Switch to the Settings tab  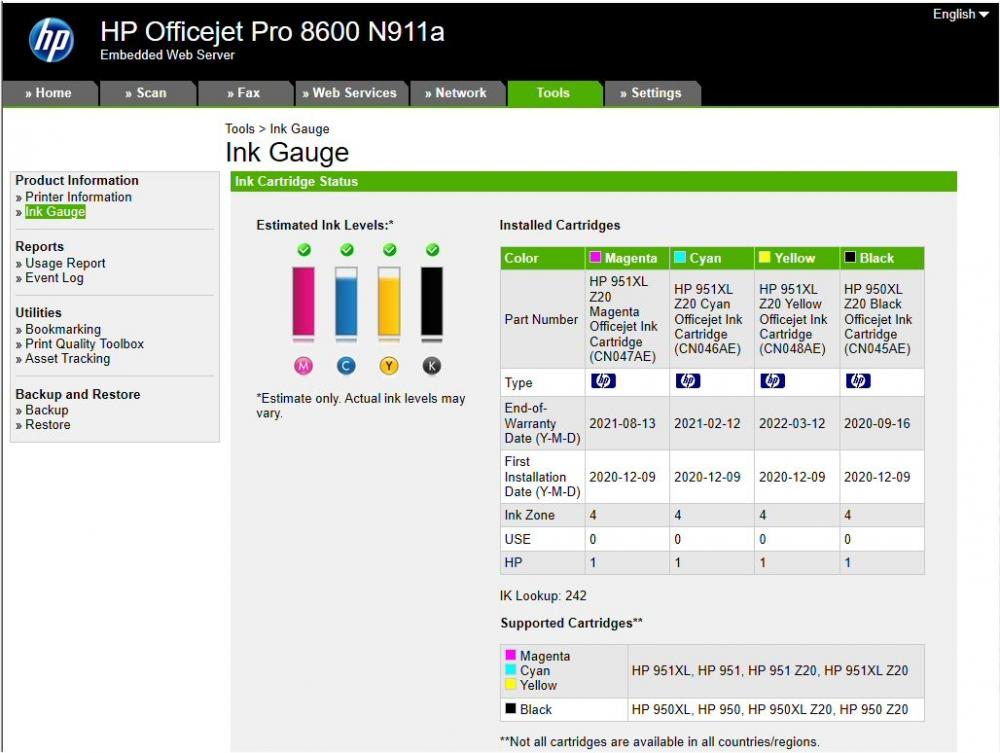click(651, 93)
